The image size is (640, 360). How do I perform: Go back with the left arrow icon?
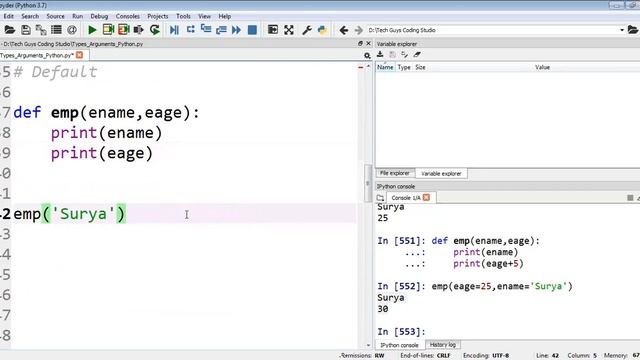pos(344,30)
